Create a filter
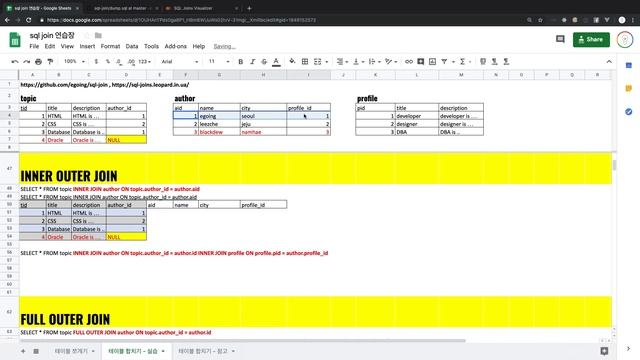The width and height of the screenshot is (640, 360). (x=444, y=62)
